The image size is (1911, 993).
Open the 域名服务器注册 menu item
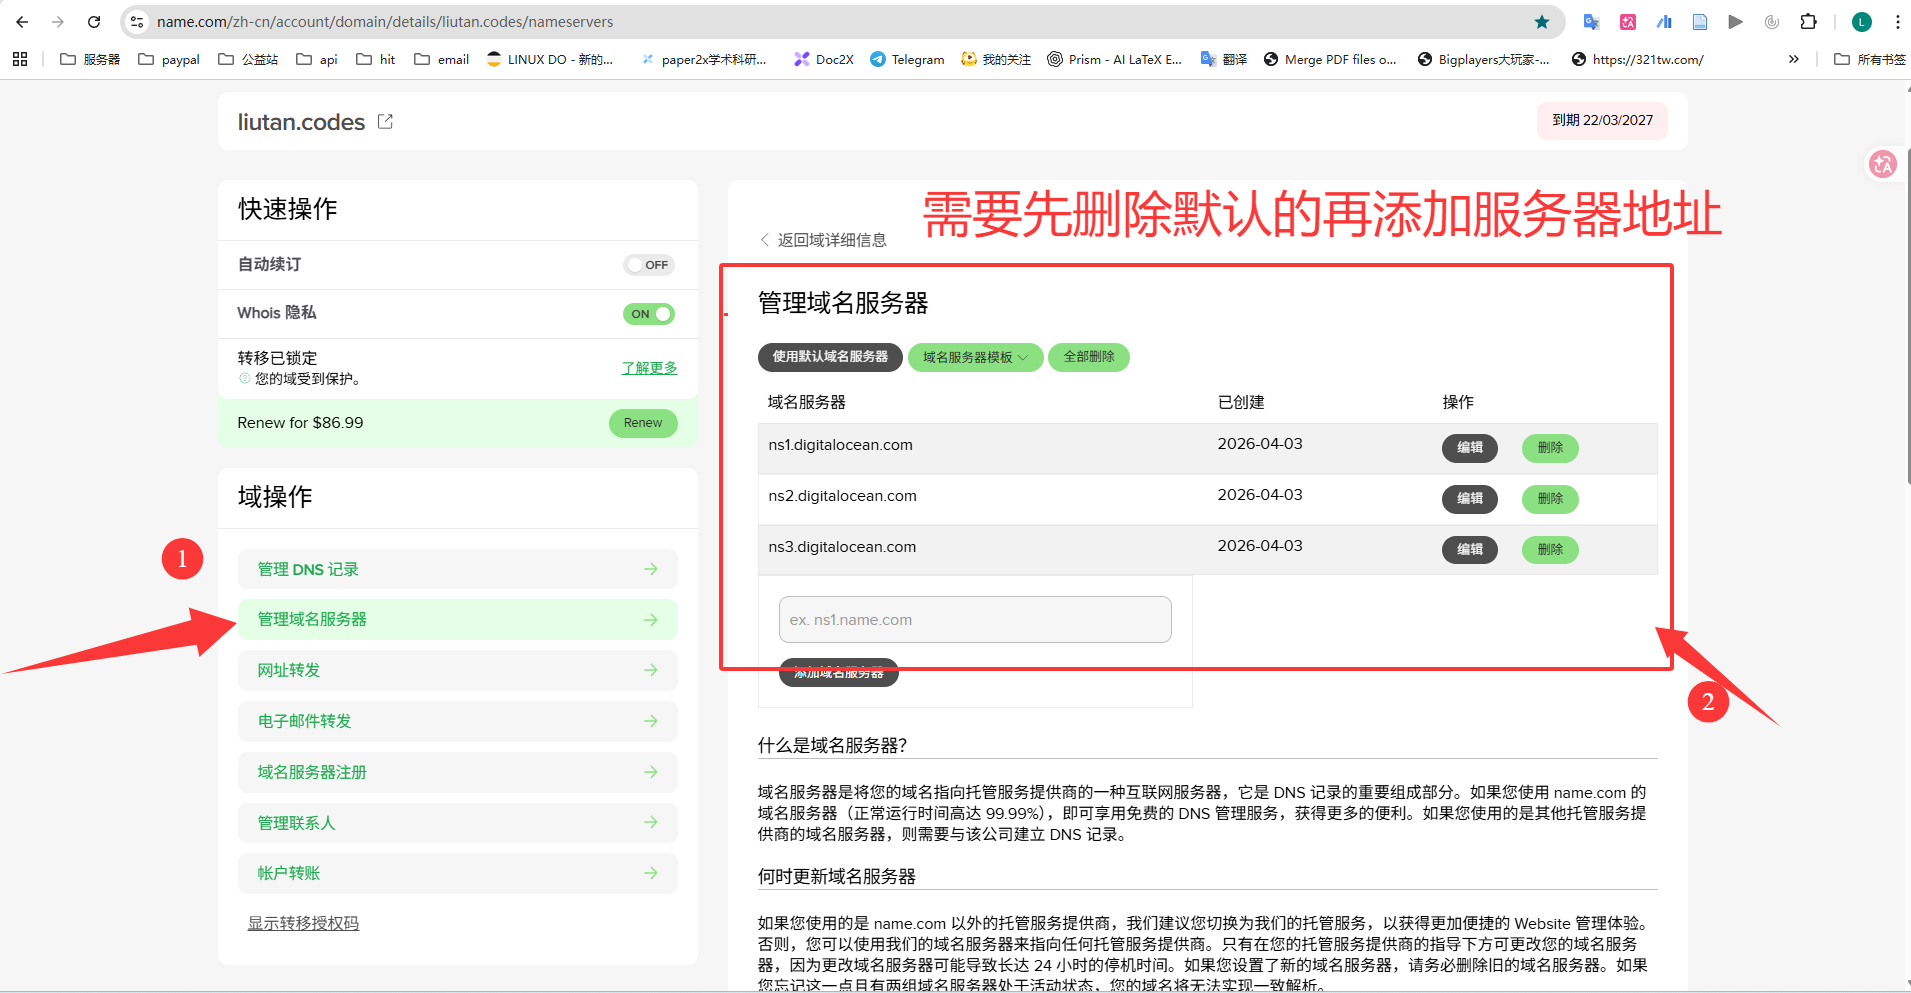point(458,772)
